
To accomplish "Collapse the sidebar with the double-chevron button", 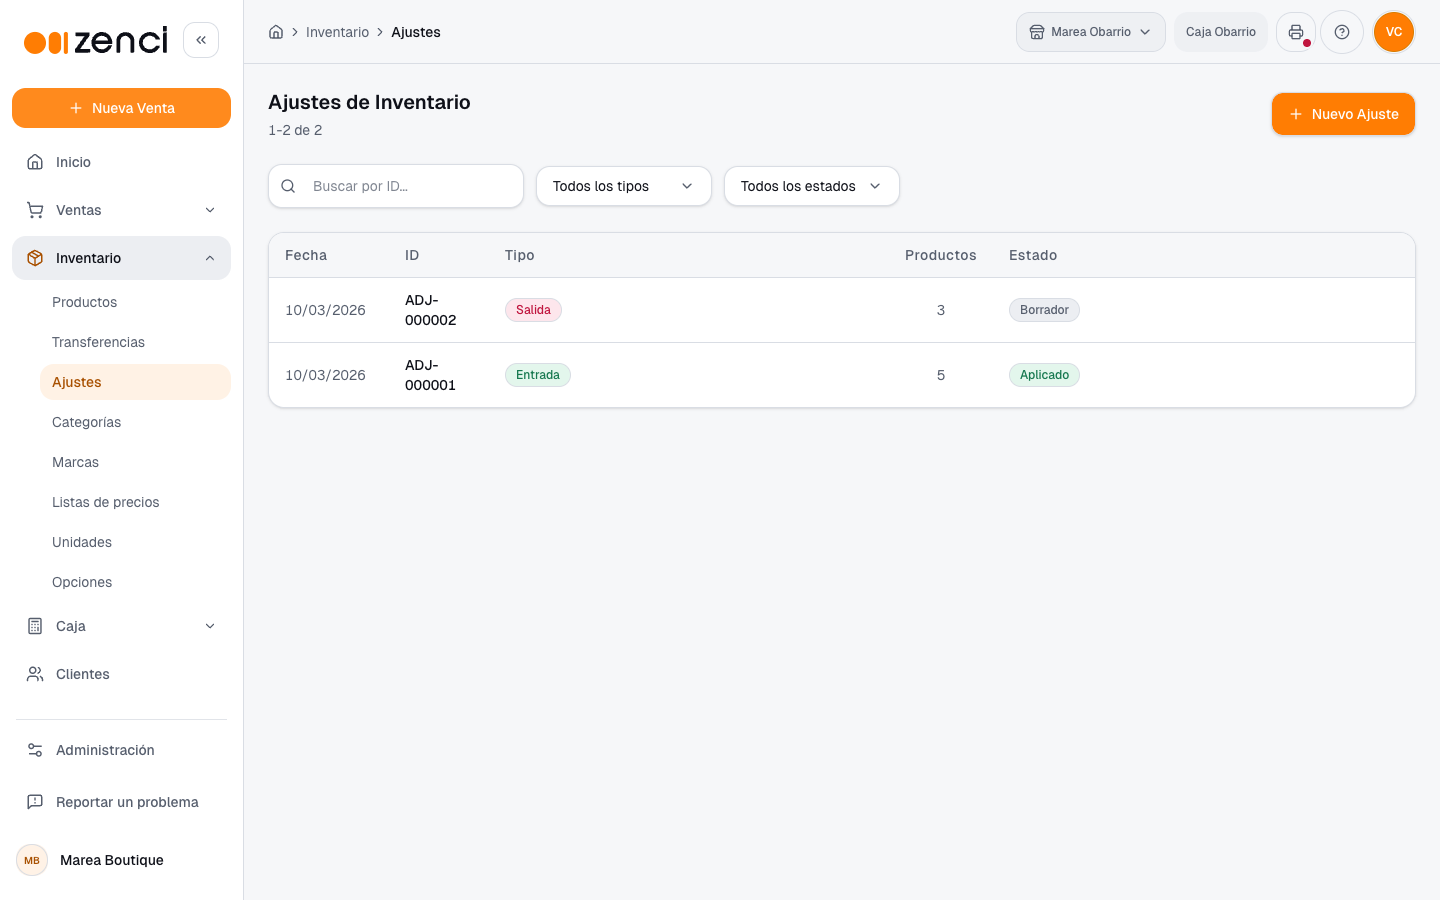I will 201,40.
